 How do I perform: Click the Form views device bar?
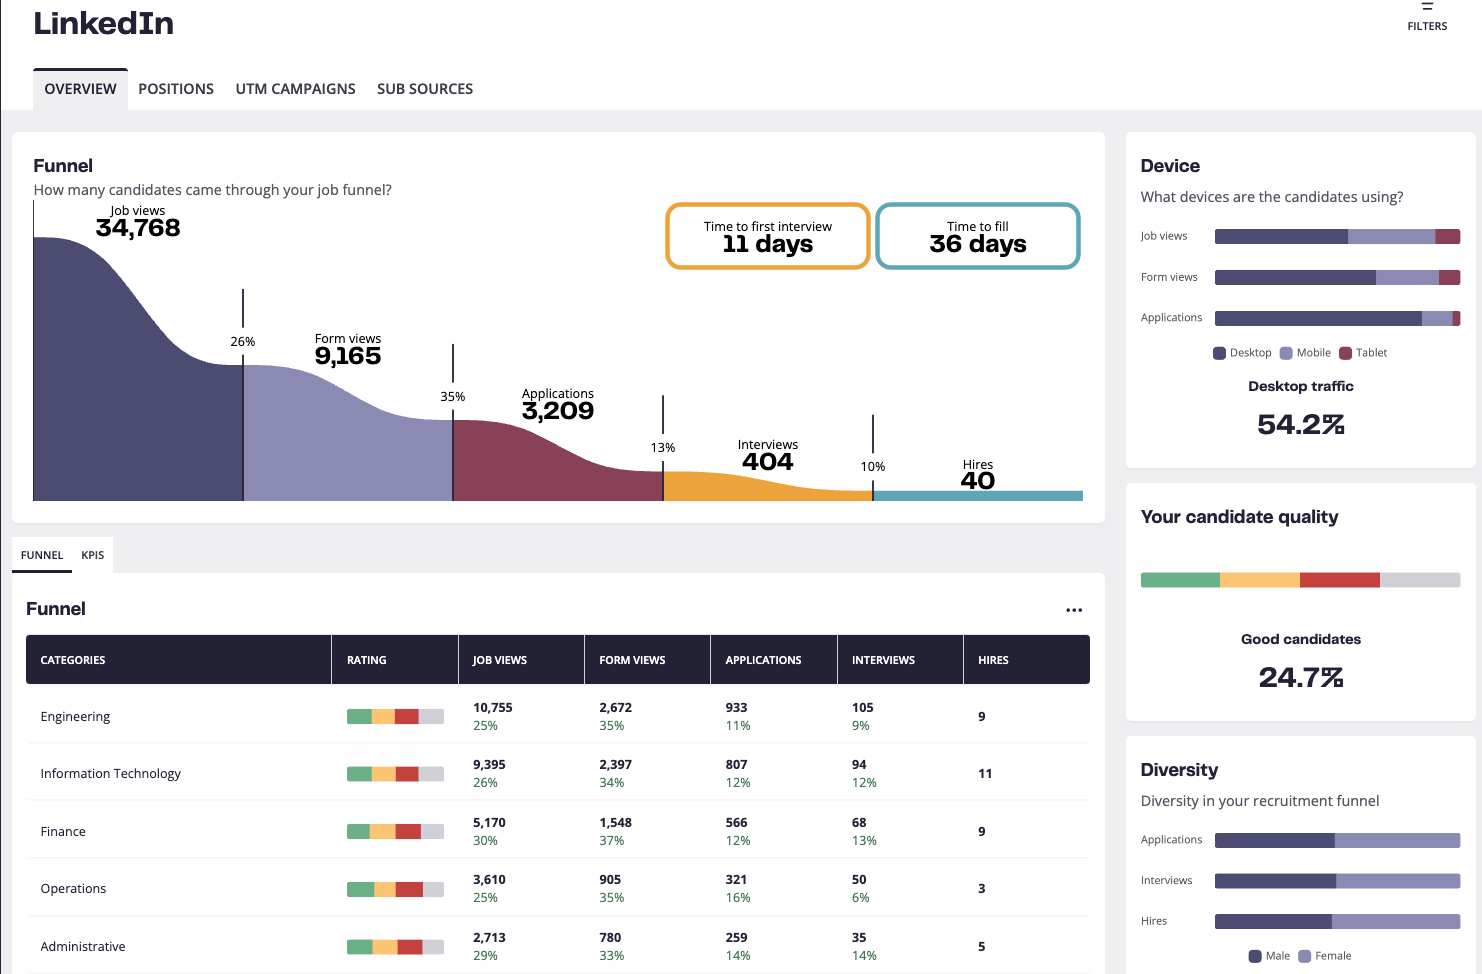(1337, 278)
